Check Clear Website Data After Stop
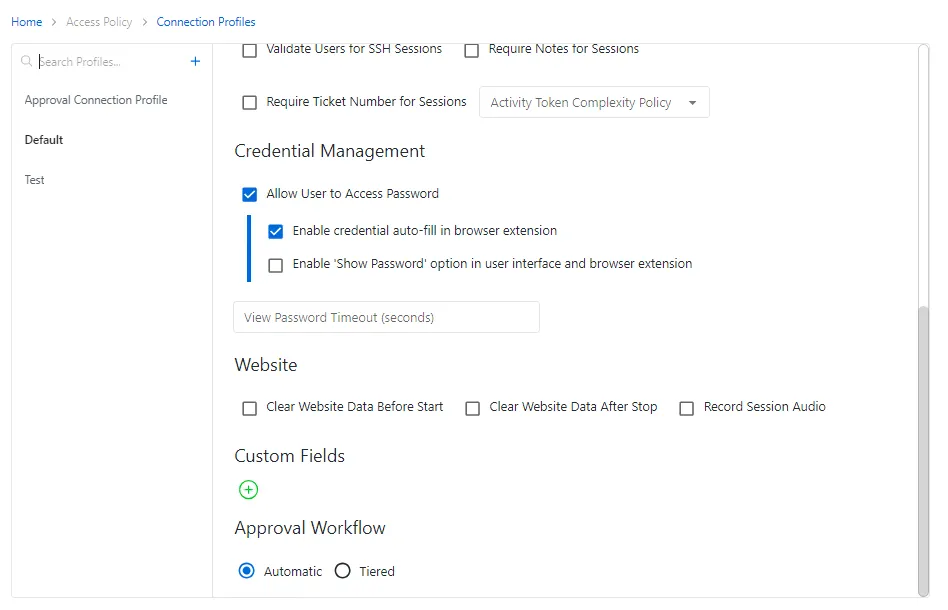This screenshot has width=948, height=610. (473, 409)
